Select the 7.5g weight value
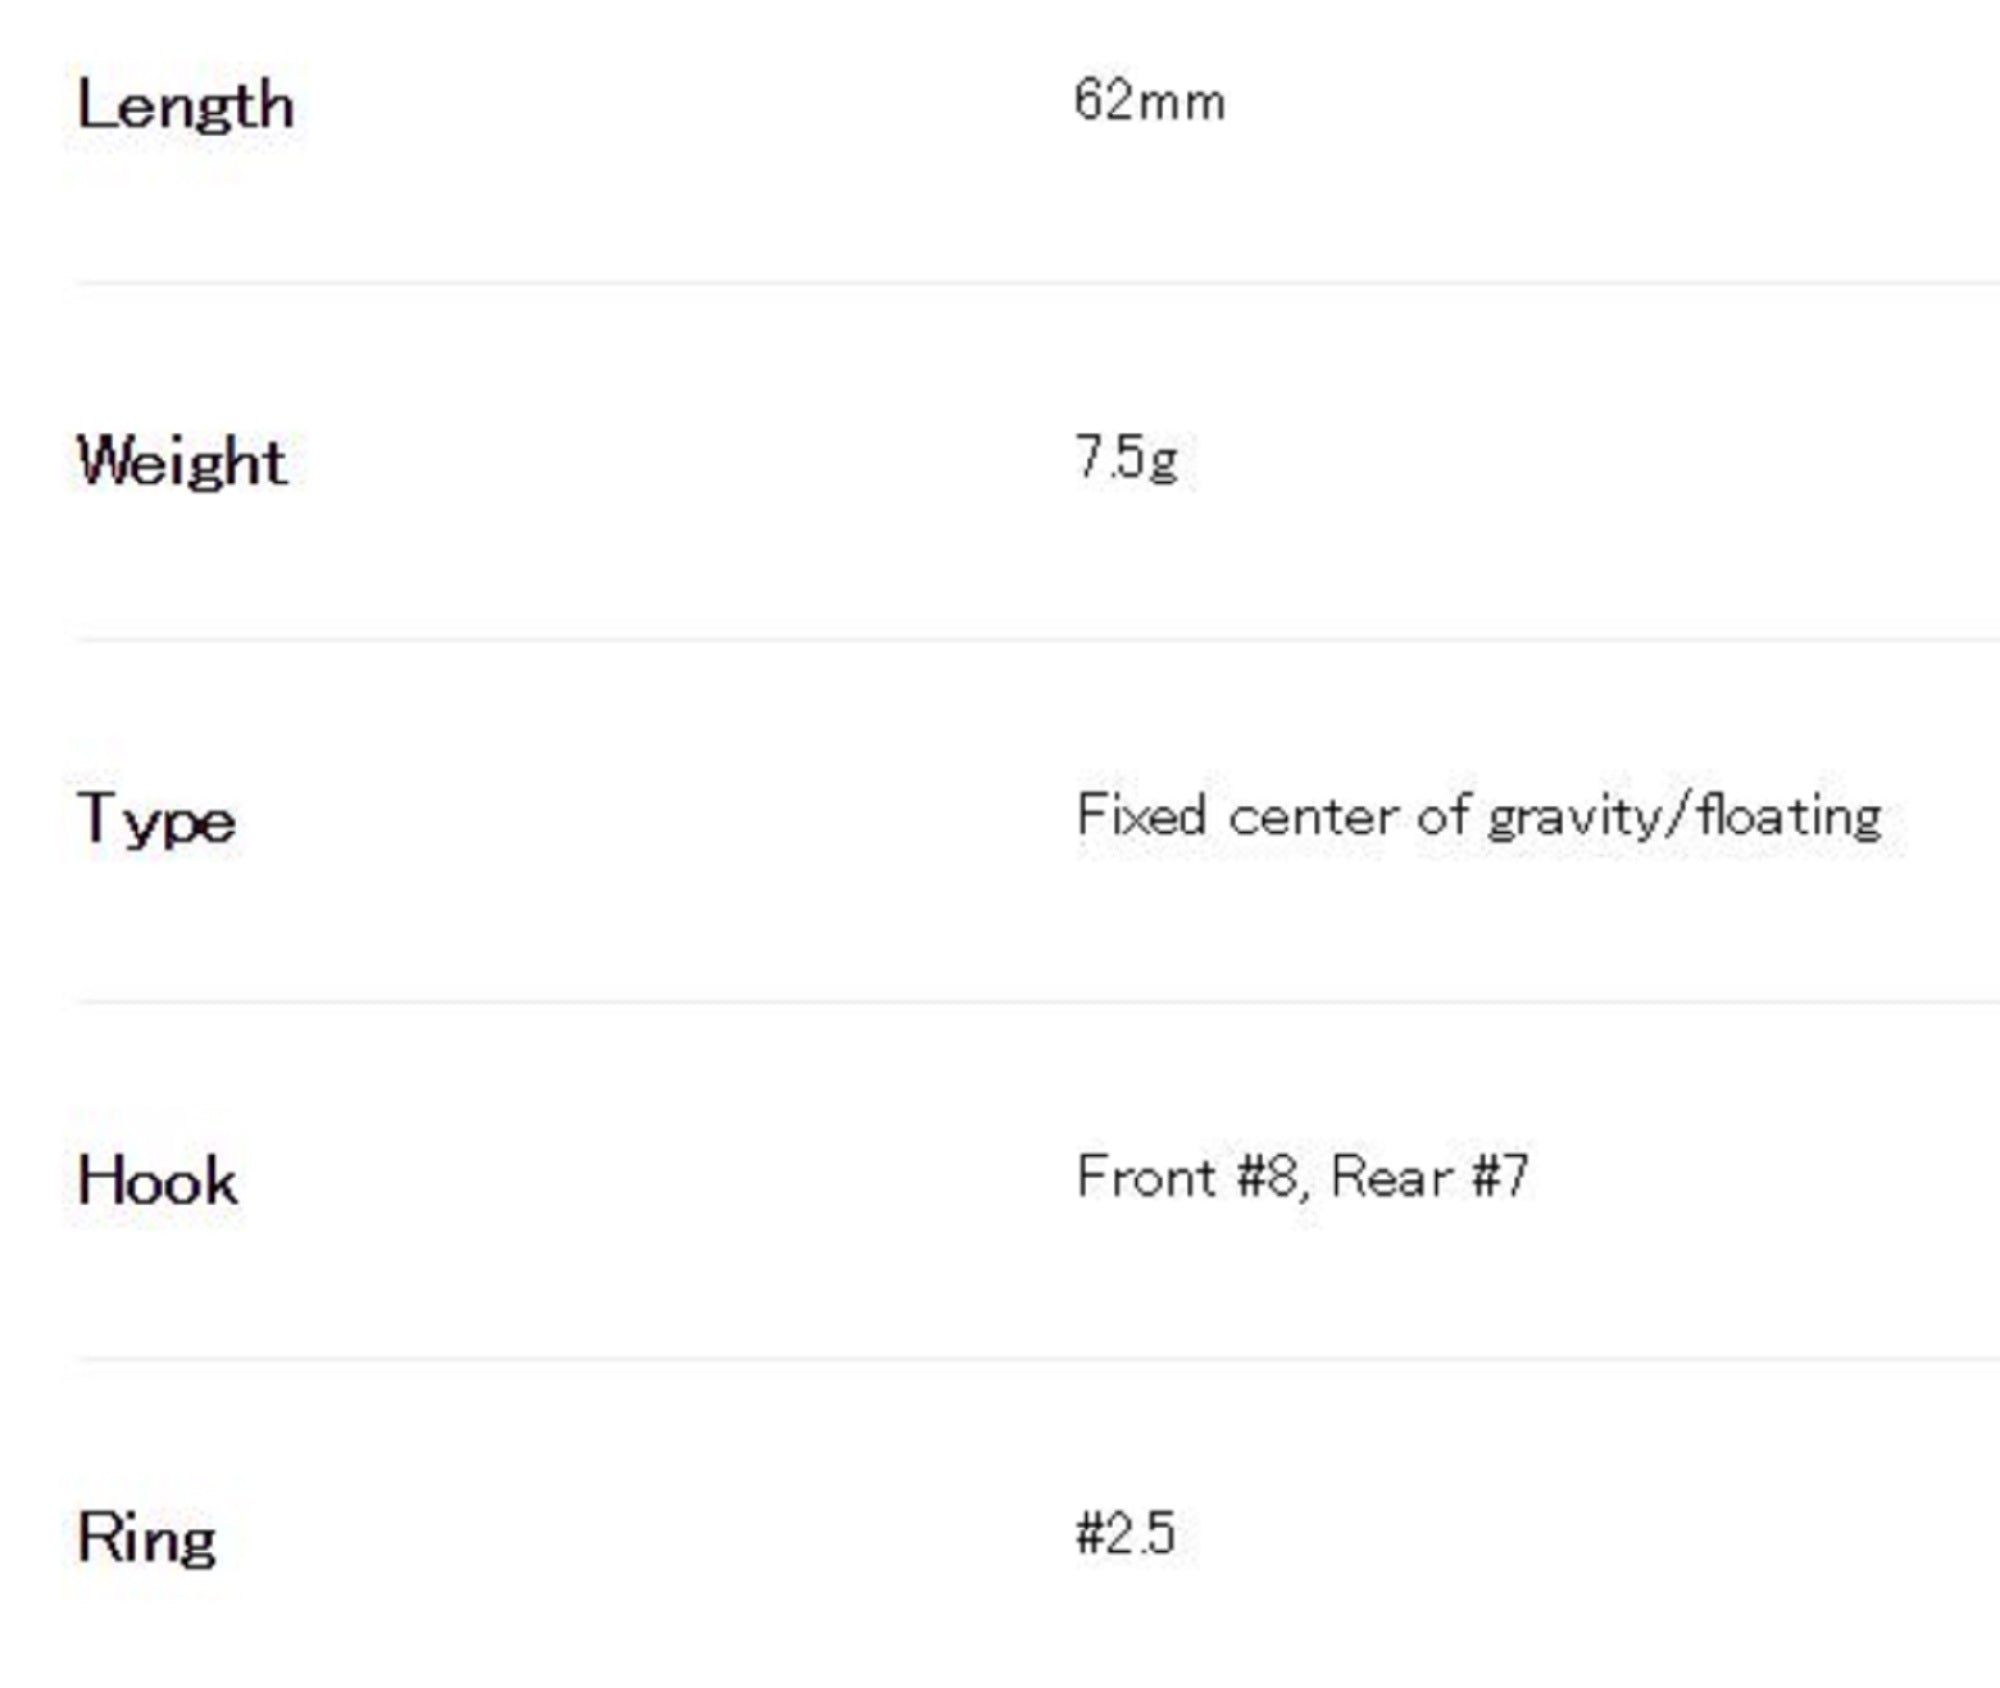This screenshot has height=1688, width=2000. [x=1126, y=458]
